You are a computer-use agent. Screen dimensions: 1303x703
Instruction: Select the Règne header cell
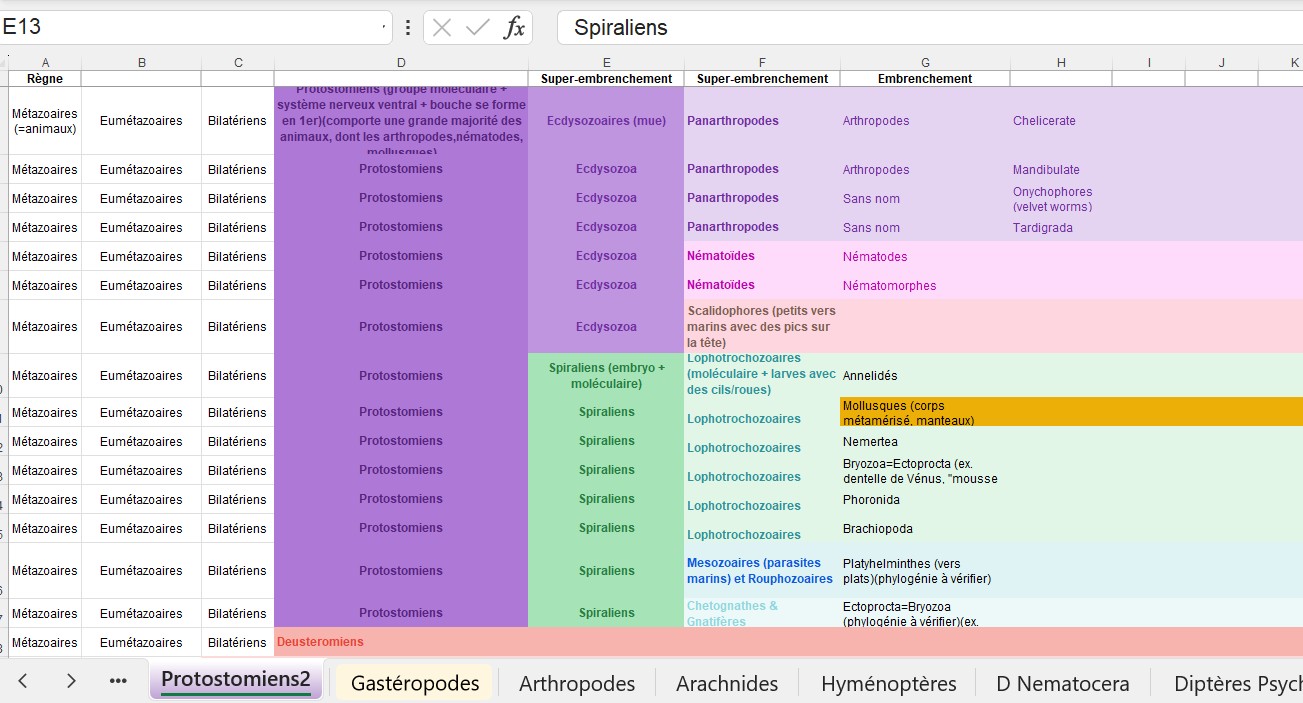click(x=45, y=79)
